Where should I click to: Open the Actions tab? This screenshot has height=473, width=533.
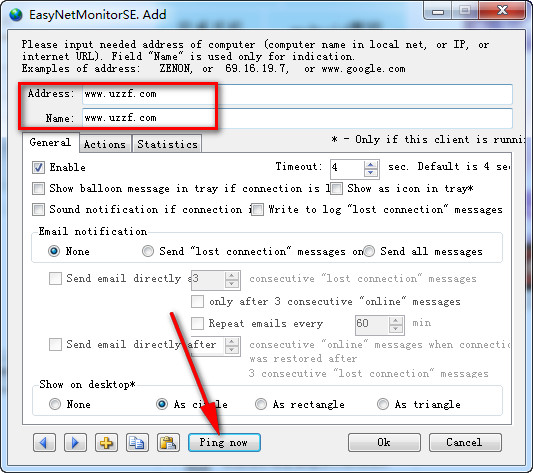105,144
